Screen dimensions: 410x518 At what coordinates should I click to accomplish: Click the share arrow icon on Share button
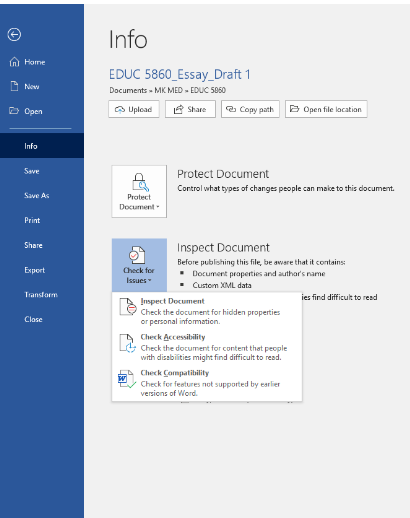tap(179, 109)
